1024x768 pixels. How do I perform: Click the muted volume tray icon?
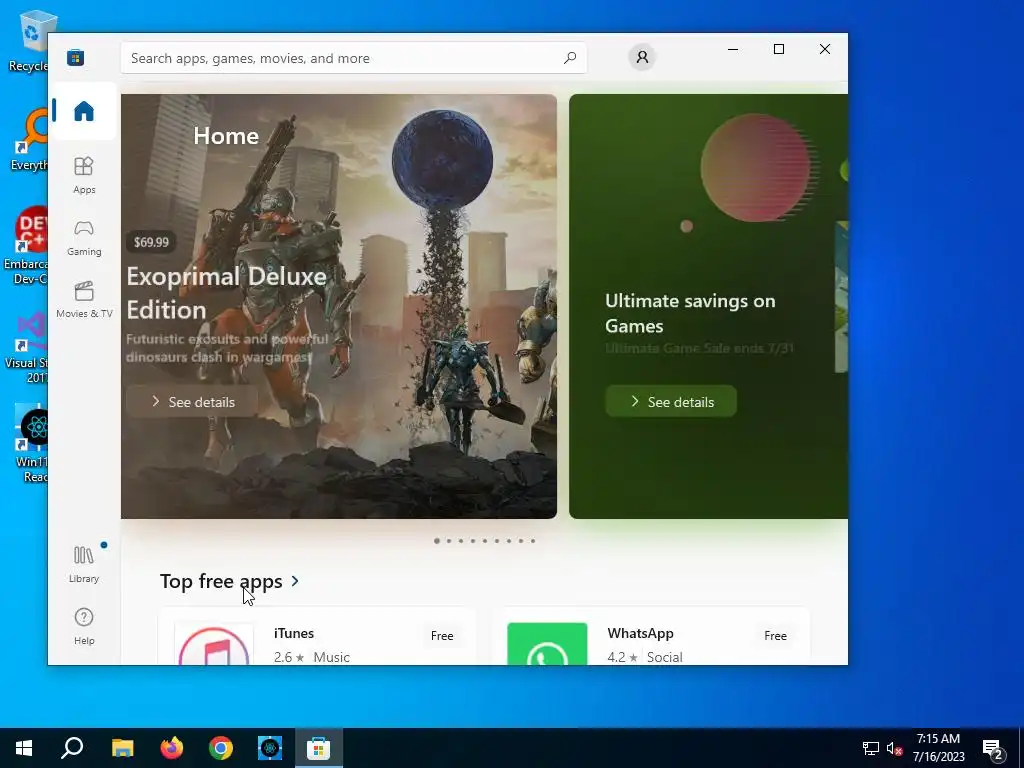point(894,748)
